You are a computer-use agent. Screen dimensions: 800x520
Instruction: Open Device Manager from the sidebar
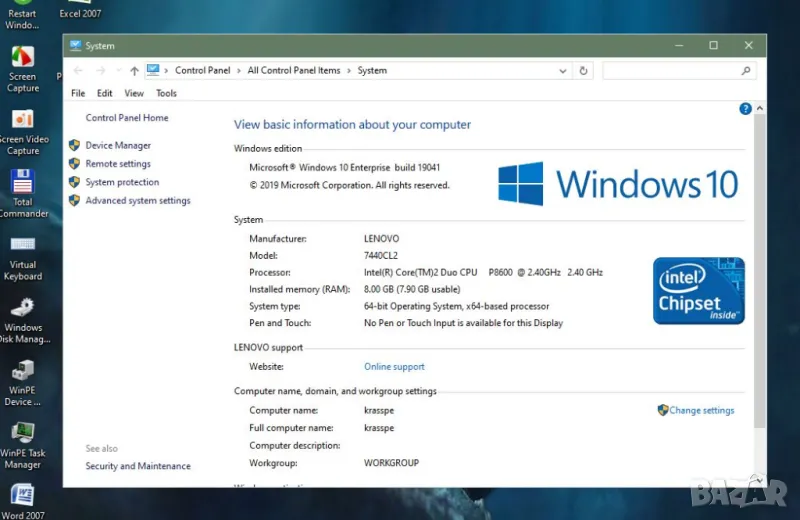click(118, 145)
